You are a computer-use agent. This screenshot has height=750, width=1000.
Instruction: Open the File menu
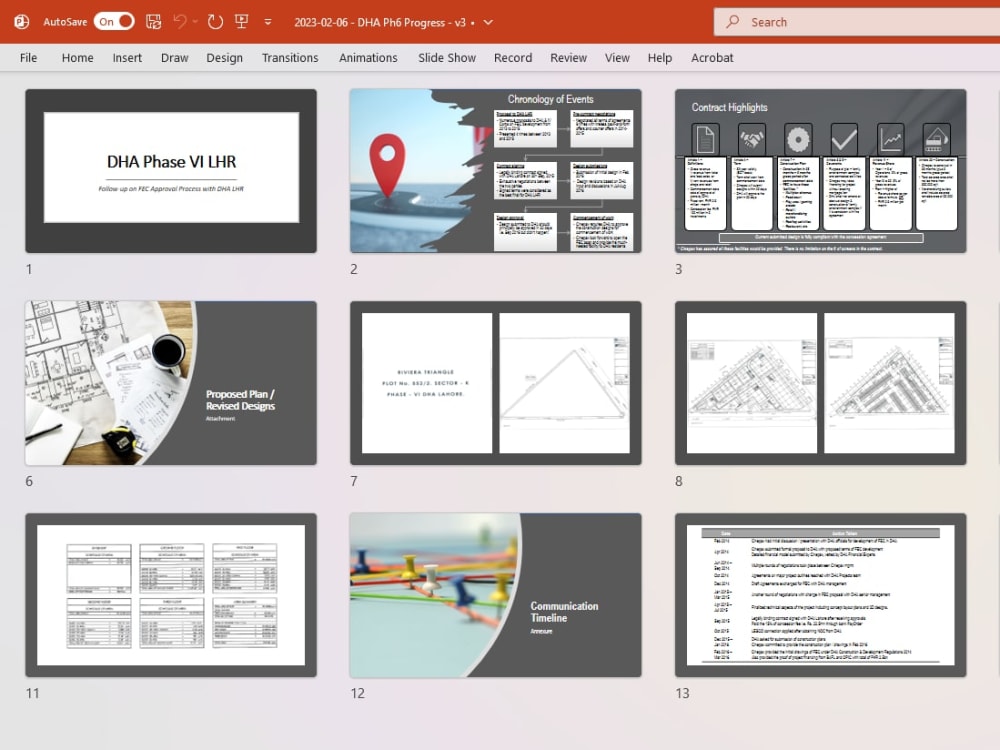click(28, 57)
